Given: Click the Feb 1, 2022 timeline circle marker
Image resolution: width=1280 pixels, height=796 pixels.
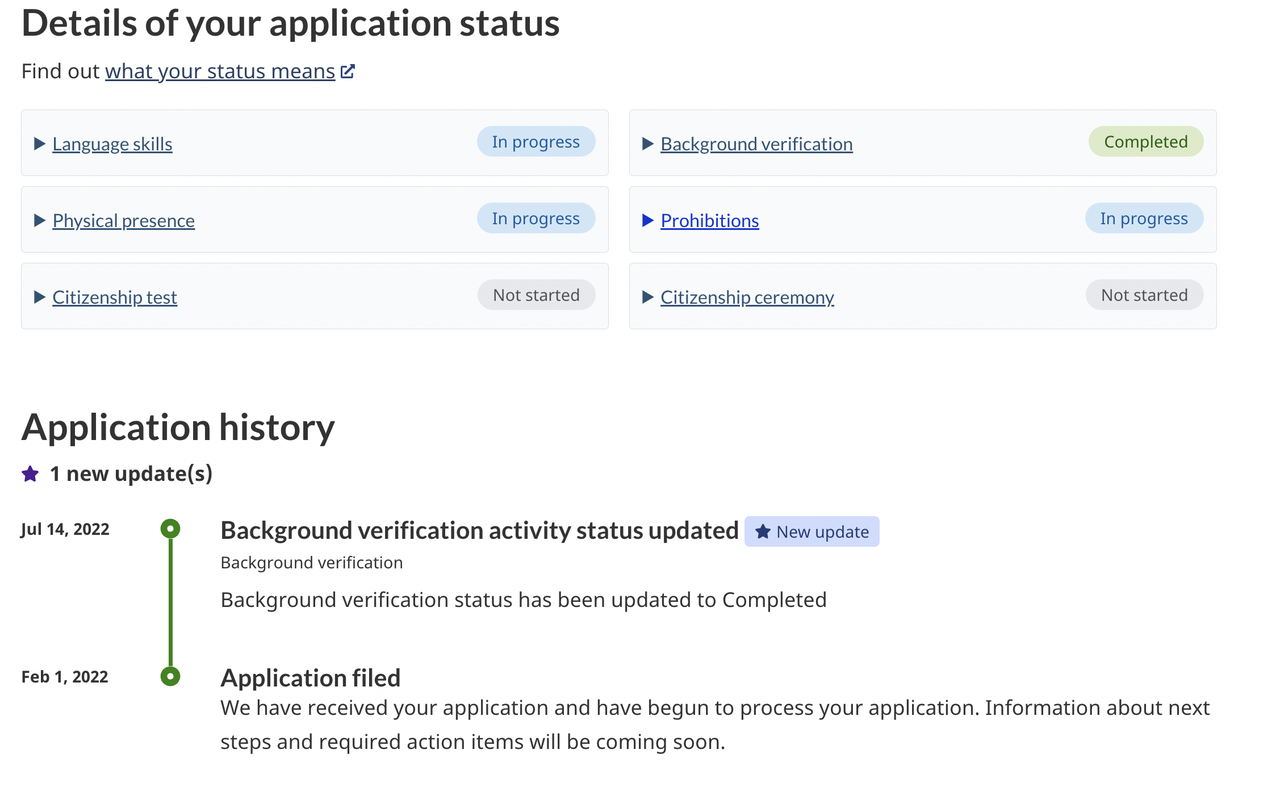Looking at the screenshot, I should click(171, 677).
